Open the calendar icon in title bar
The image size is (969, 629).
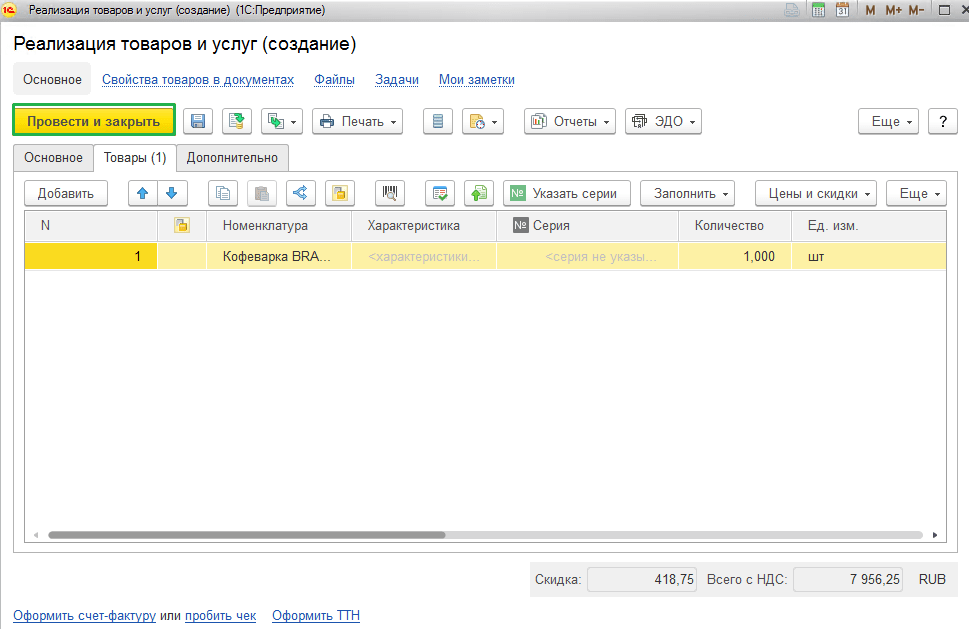[842, 10]
